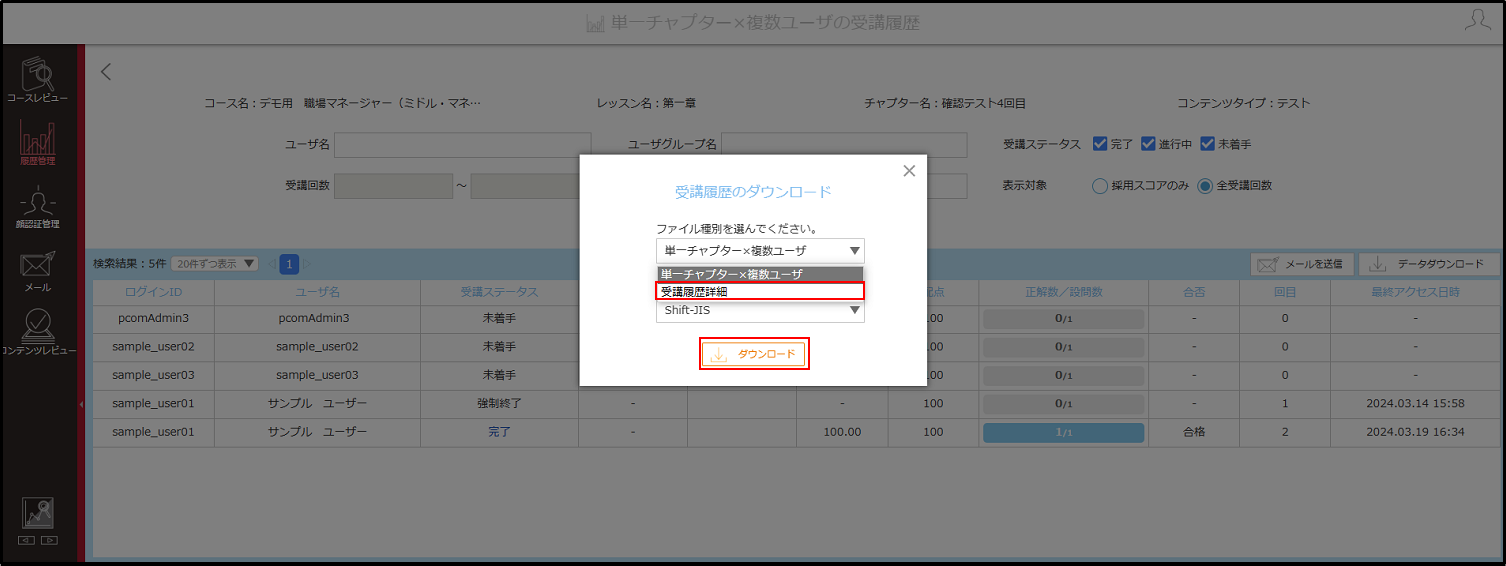Open the メール envelope sidebar icon

38,271
